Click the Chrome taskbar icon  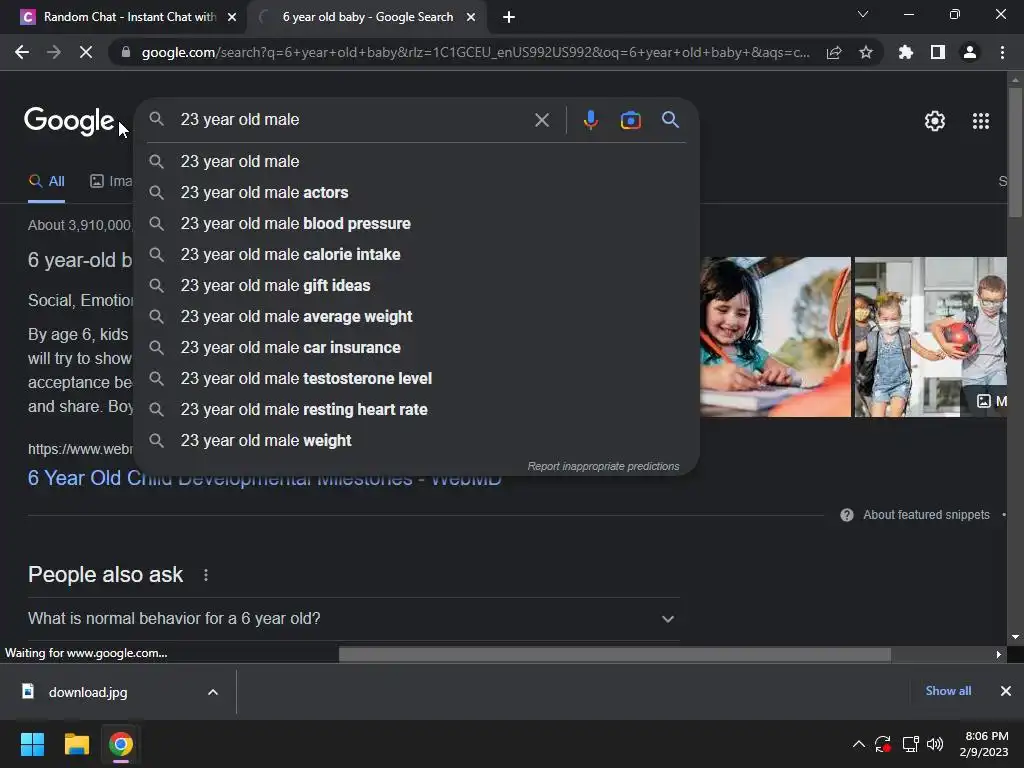pos(121,744)
